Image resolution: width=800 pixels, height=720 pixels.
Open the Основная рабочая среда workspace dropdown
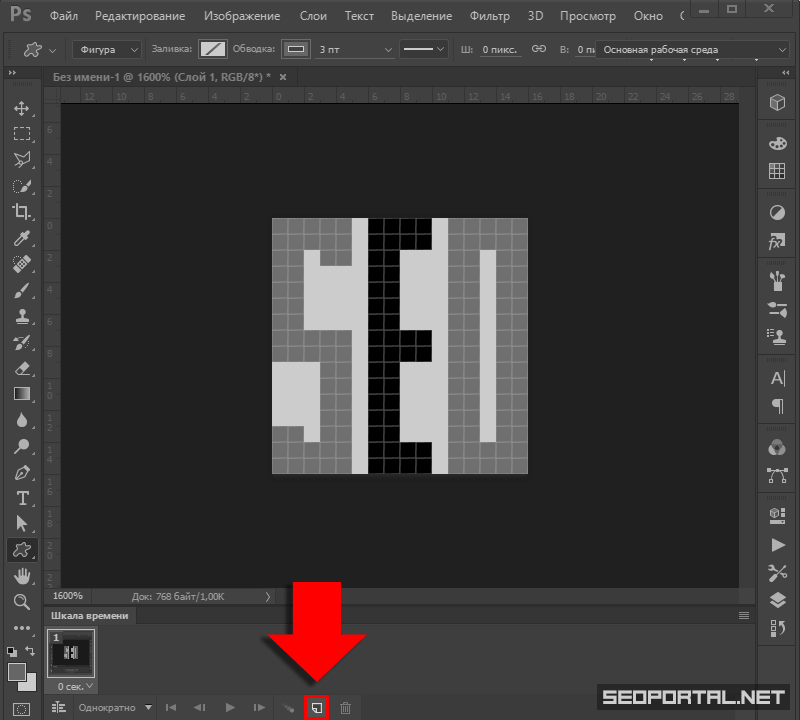tap(670, 49)
